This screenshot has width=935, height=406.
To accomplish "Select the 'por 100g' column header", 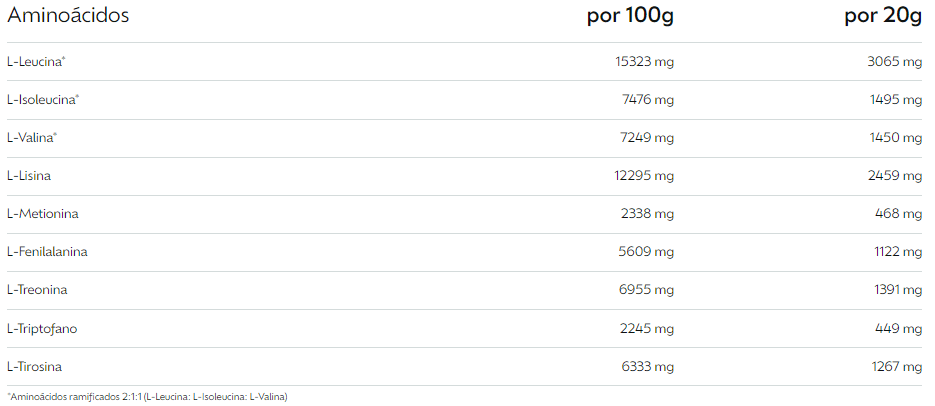I will 630,16.
